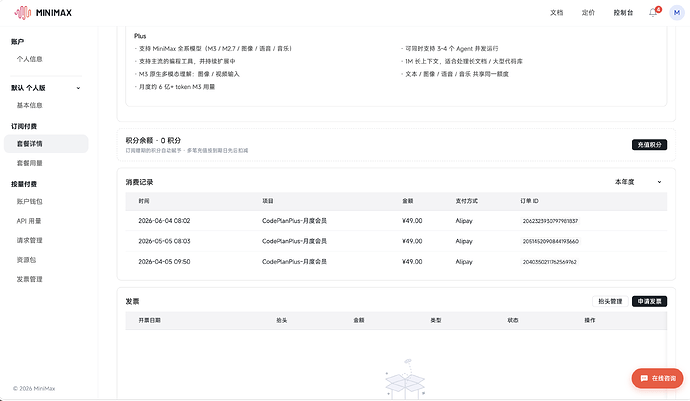Click the order ID in 2026-05-05 row
The height and width of the screenshot is (401, 690).
tap(551, 241)
